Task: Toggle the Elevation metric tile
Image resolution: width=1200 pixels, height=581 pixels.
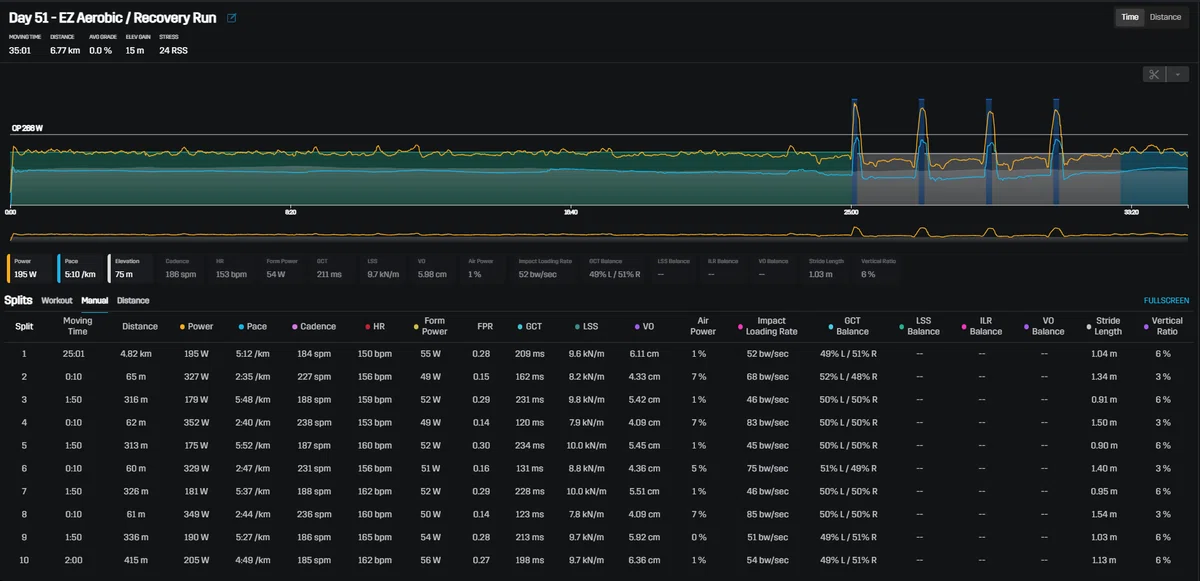Action: point(132,268)
